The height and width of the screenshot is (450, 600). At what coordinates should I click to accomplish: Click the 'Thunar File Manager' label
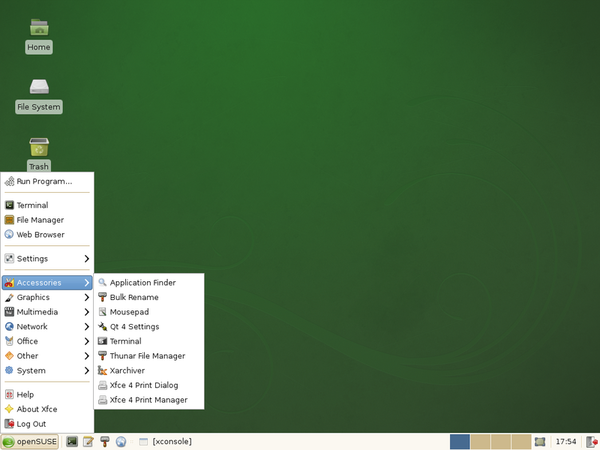pyautogui.click(x=147, y=356)
